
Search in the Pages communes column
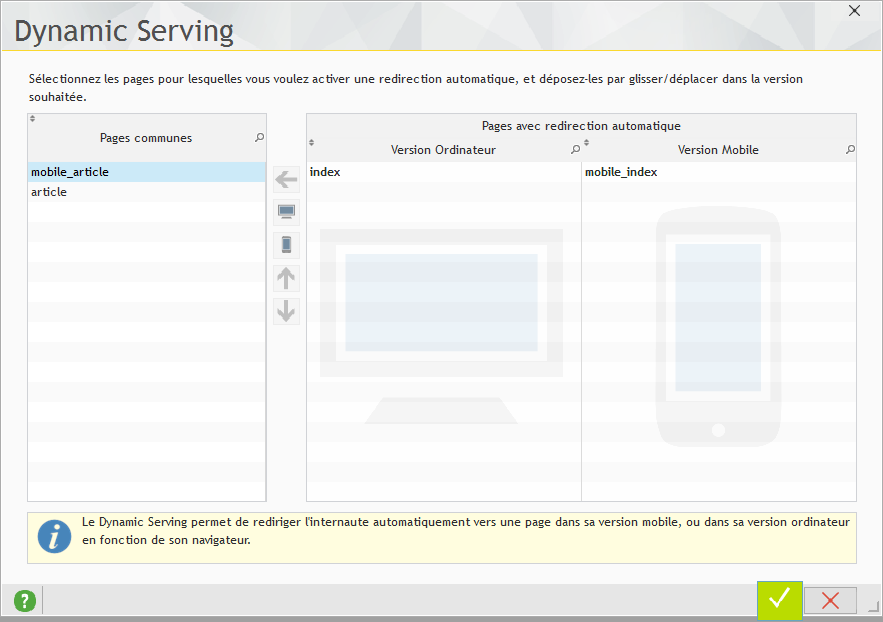click(x=260, y=138)
